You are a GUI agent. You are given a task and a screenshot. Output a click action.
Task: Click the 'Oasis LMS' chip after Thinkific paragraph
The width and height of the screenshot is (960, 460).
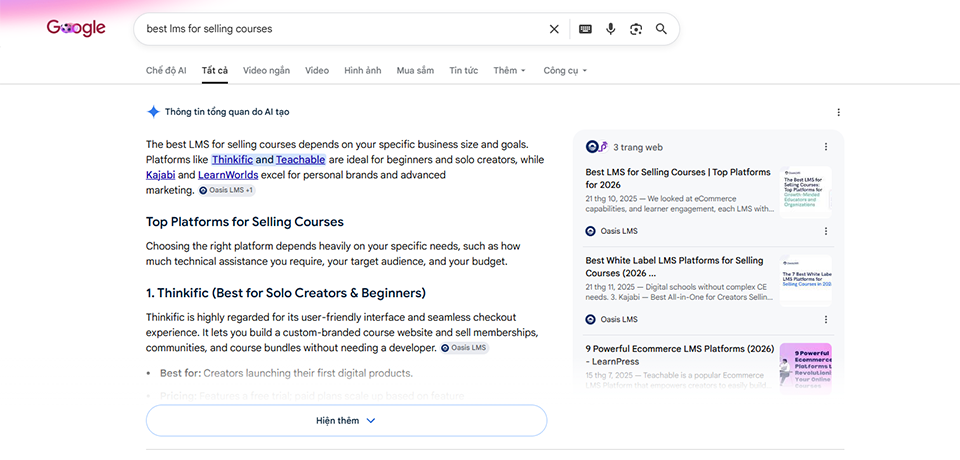coord(465,348)
